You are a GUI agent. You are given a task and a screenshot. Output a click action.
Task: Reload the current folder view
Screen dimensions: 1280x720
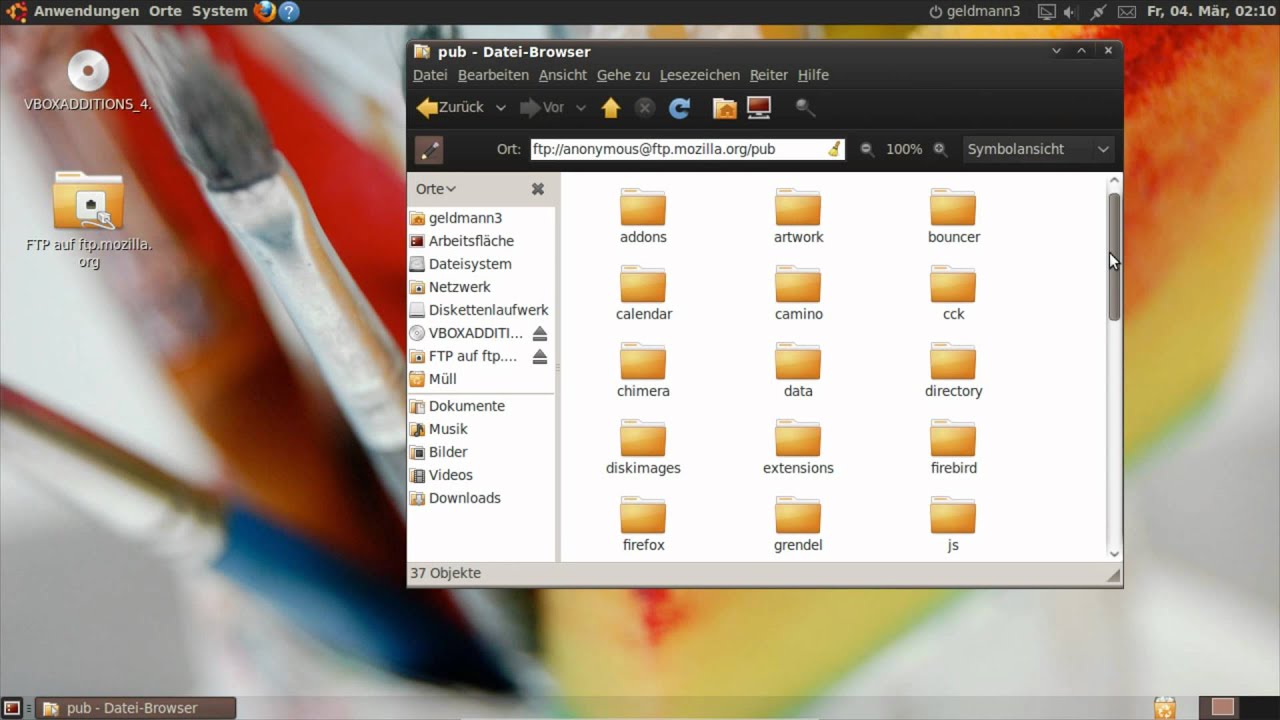click(680, 108)
